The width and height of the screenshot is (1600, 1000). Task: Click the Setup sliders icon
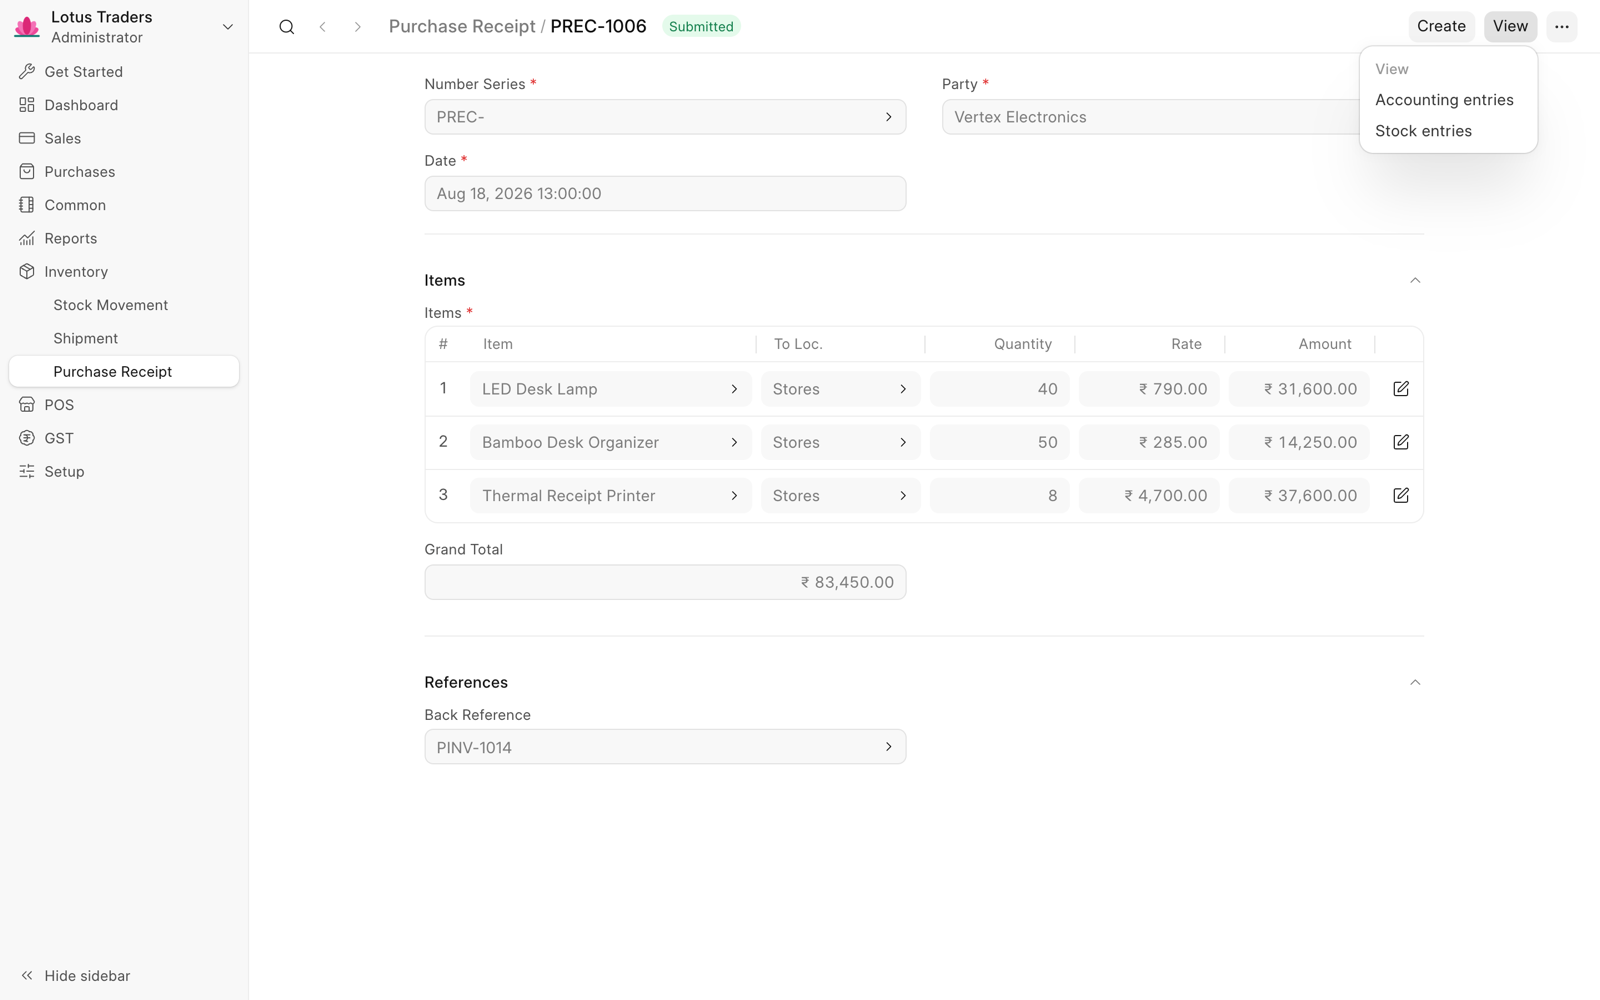tap(27, 471)
